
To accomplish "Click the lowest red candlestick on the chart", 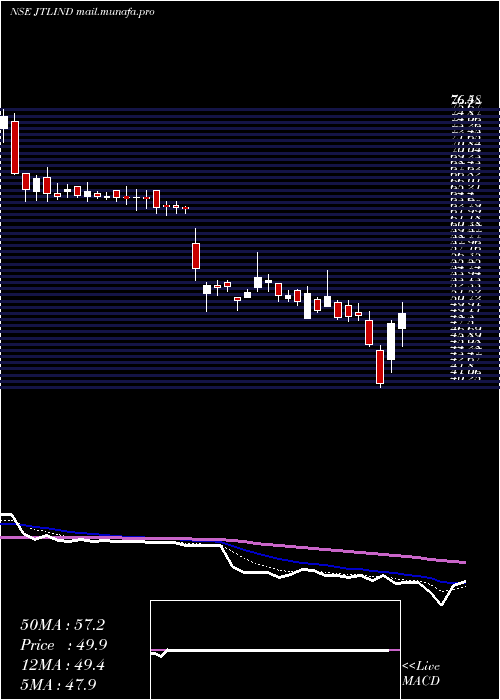I will 380,366.
